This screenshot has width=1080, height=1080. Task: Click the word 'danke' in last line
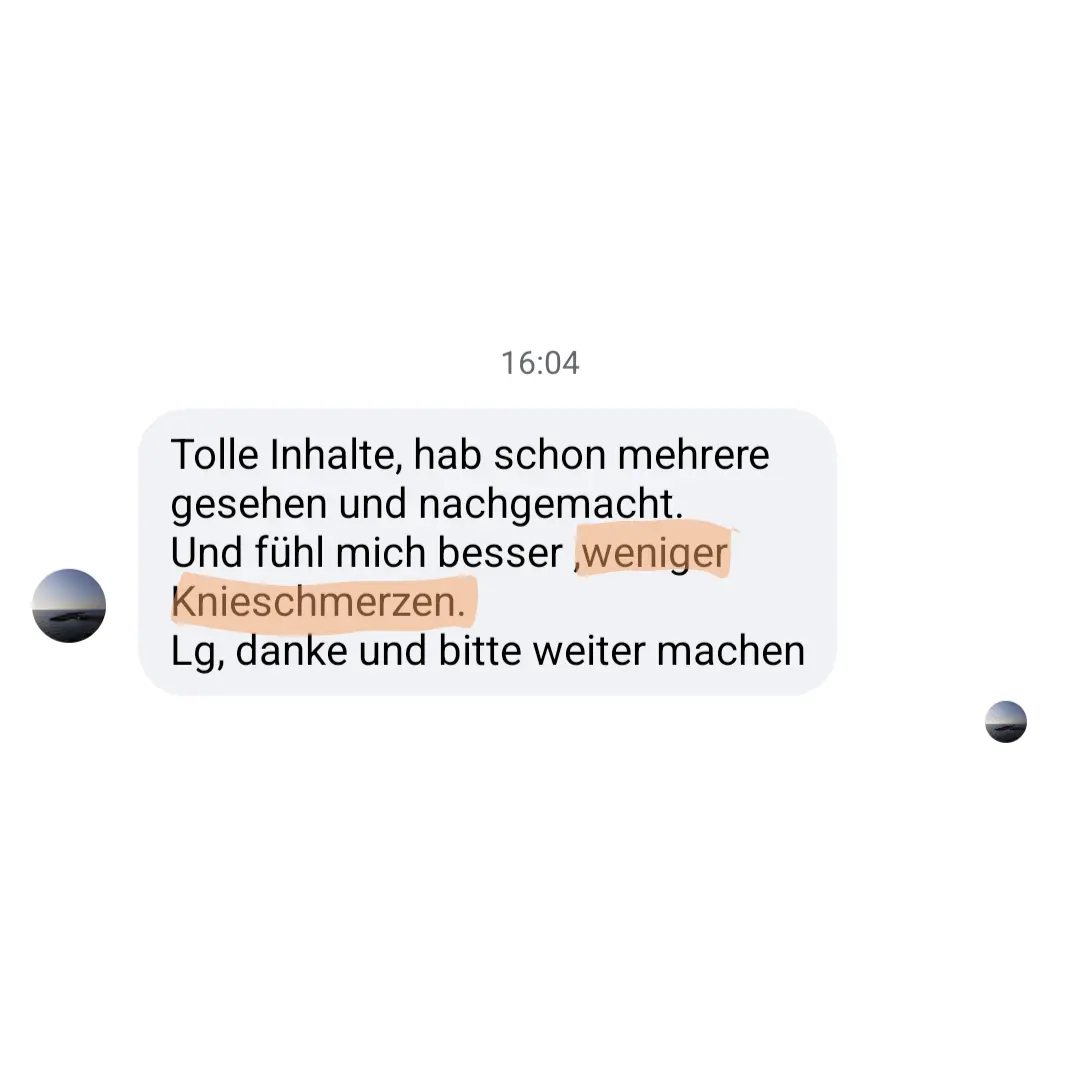coord(291,651)
